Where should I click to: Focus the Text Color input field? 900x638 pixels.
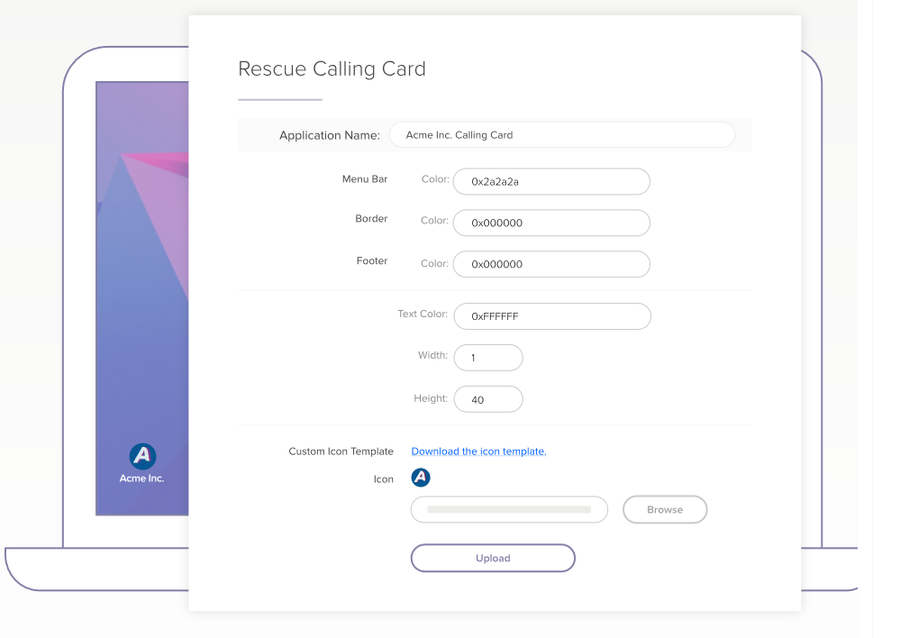click(551, 317)
